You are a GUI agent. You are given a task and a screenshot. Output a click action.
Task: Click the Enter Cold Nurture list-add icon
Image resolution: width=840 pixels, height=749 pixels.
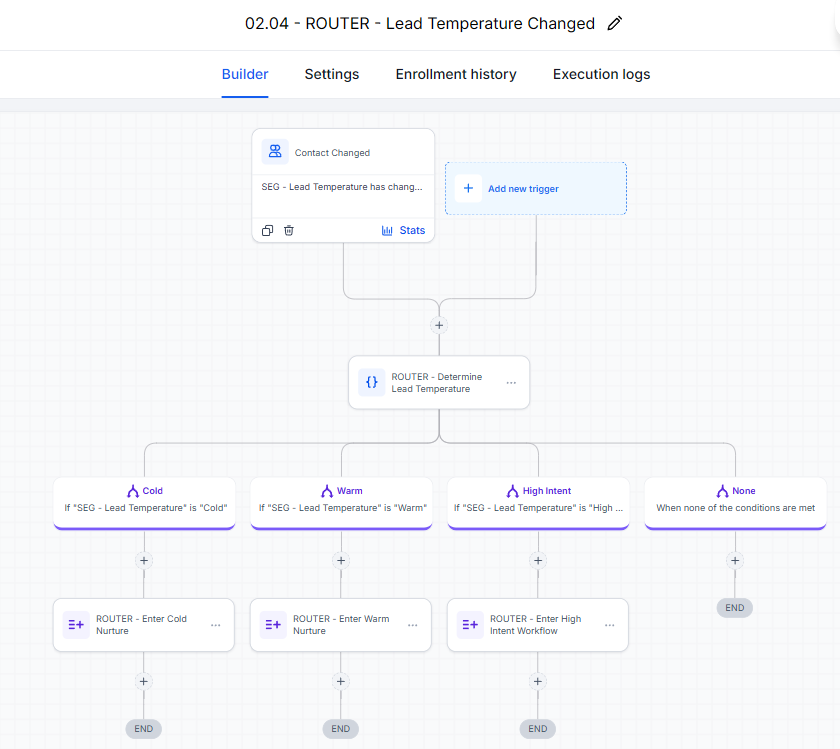coord(76,625)
